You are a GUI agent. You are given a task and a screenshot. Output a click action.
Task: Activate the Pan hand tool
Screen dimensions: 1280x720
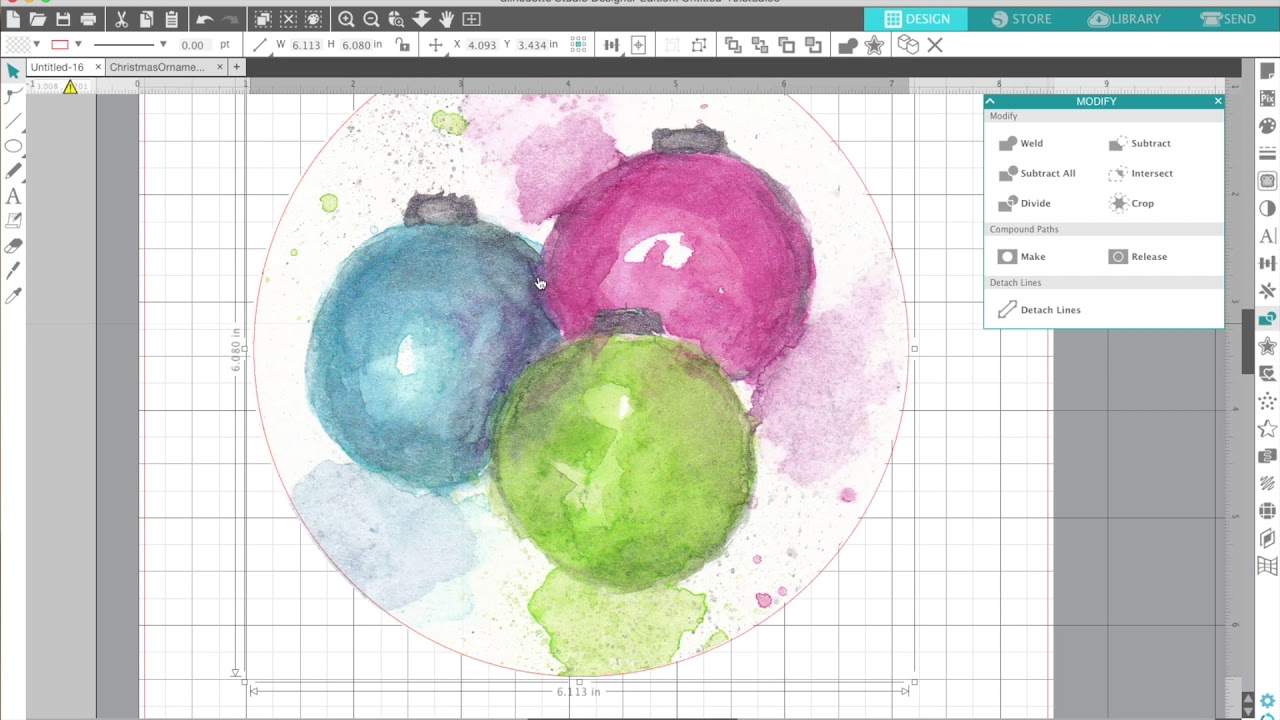tap(446, 19)
